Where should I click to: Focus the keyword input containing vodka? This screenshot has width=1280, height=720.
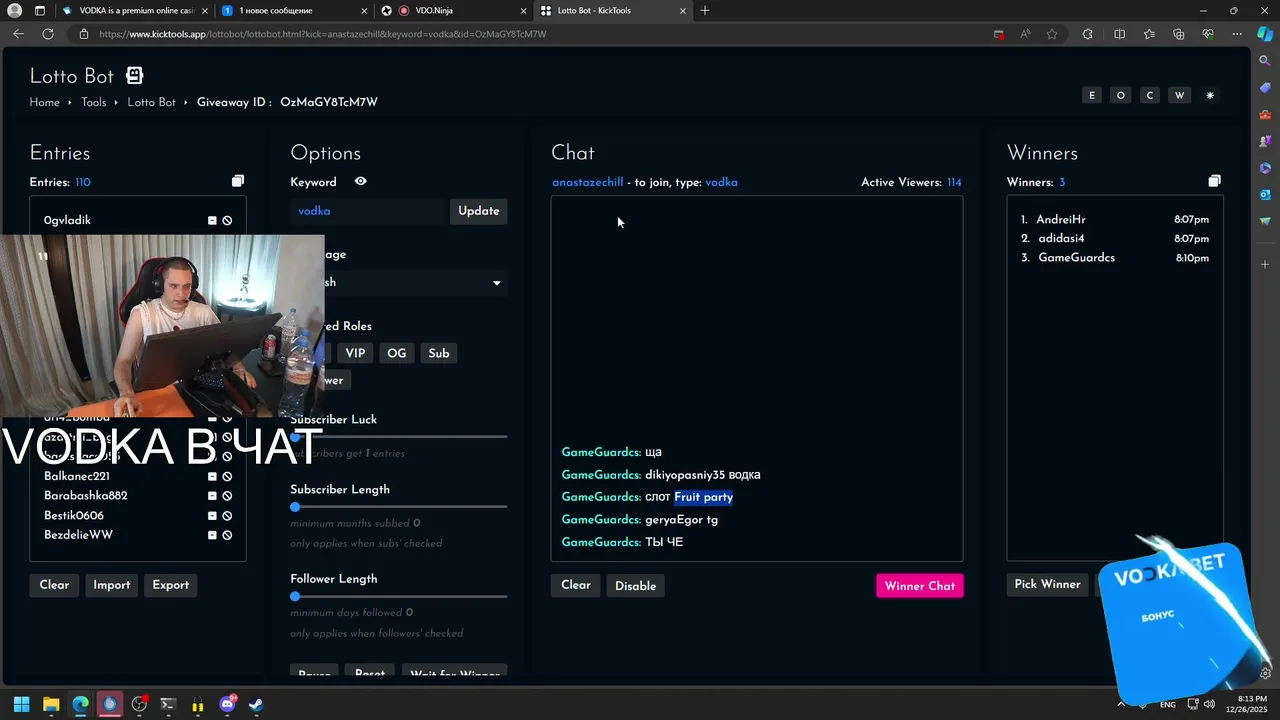click(x=367, y=211)
